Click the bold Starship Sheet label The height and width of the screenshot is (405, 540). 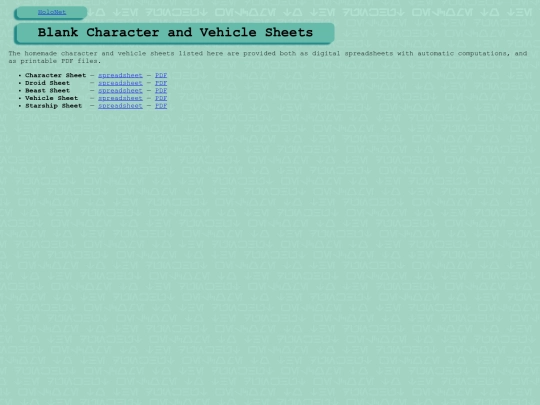point(53,106)
